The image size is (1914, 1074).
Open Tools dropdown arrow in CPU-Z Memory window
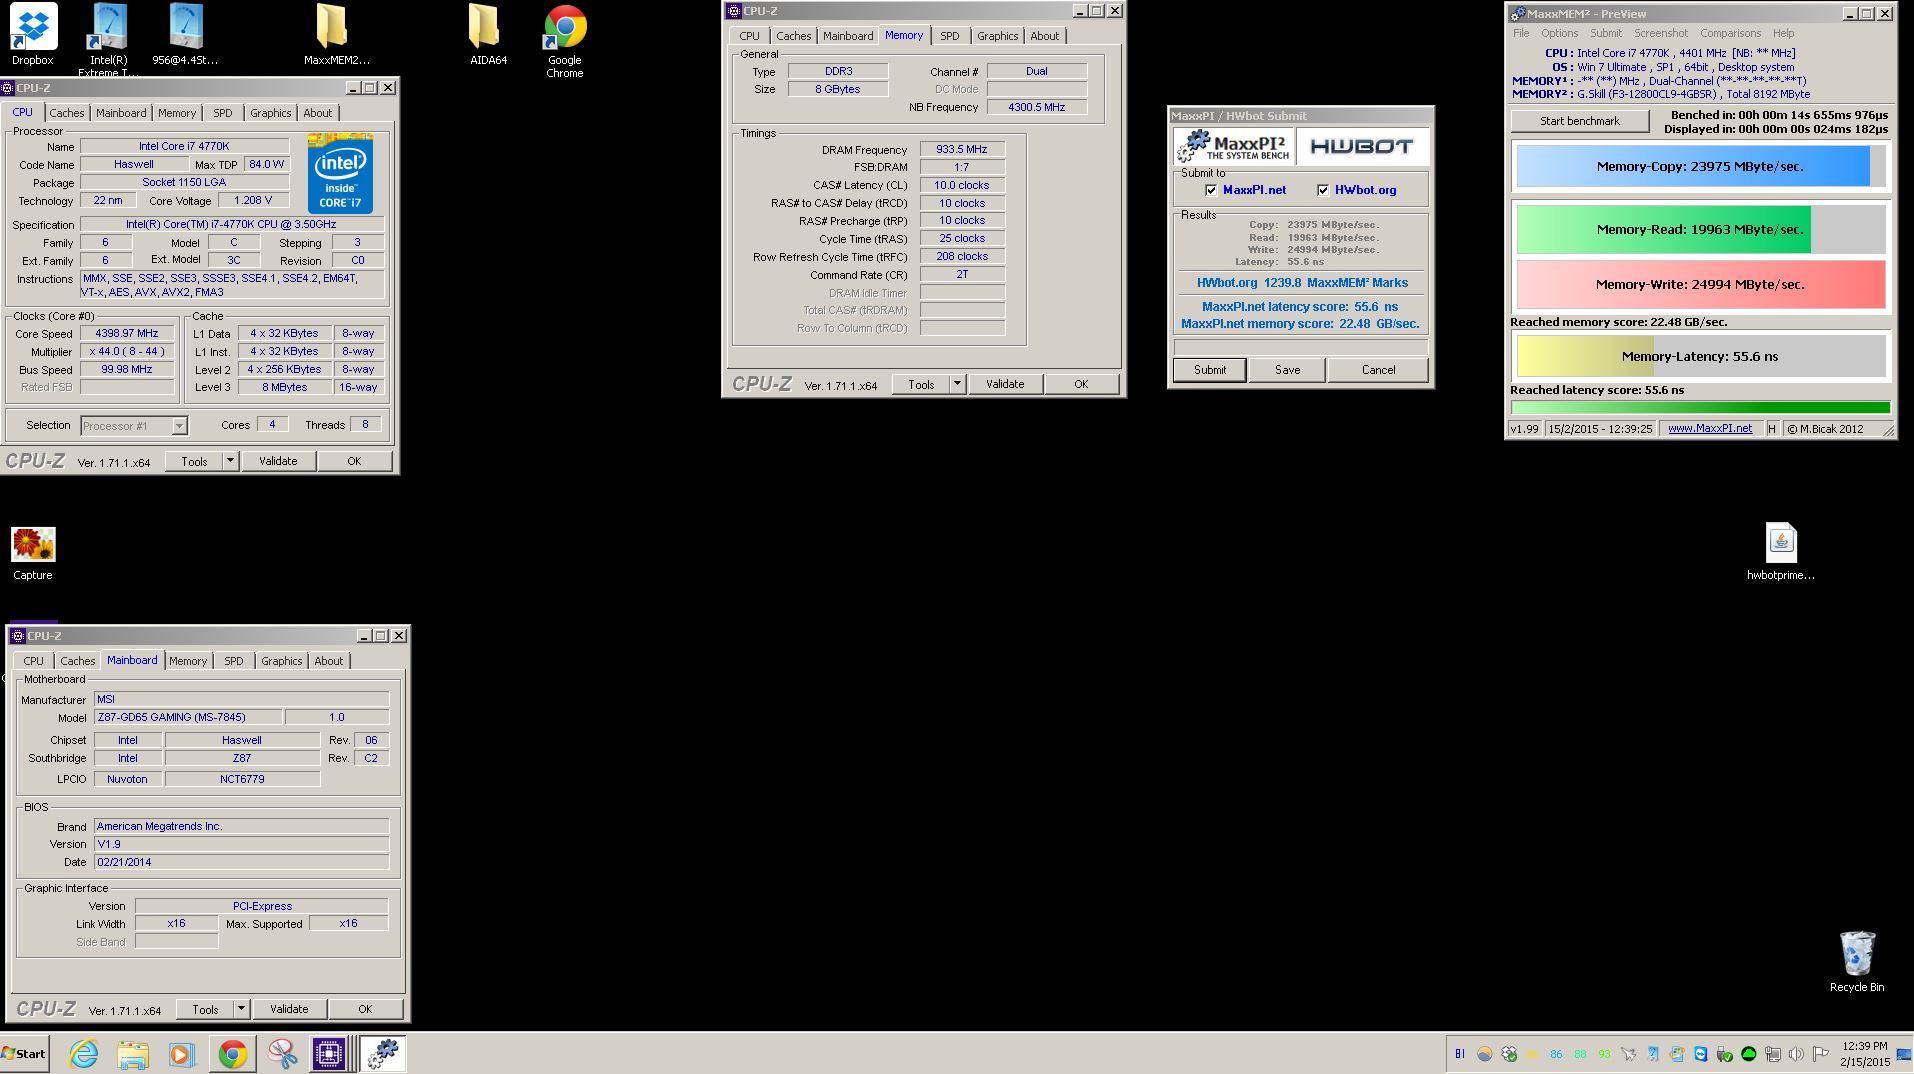pyautogui.click(x=957, y=384)
